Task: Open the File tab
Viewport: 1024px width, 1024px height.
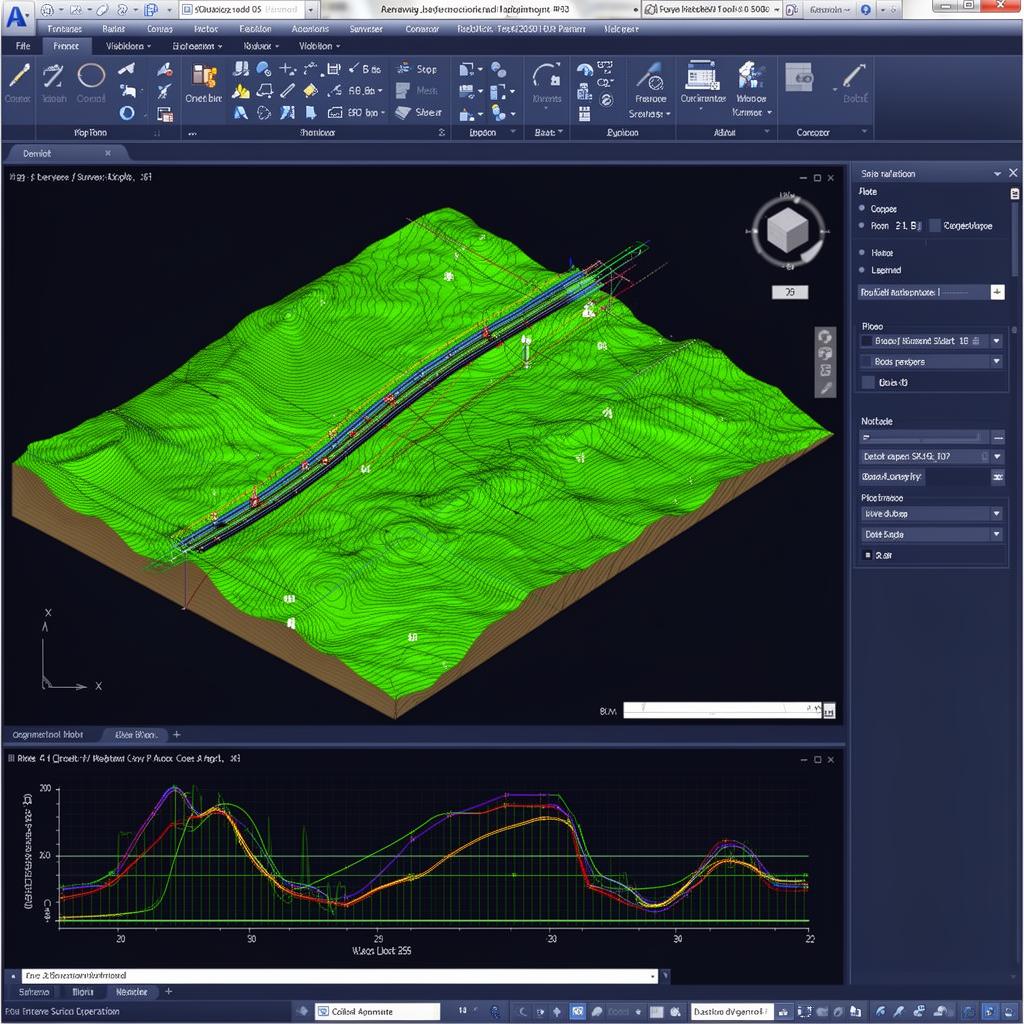Action: [x=23, y=46]
